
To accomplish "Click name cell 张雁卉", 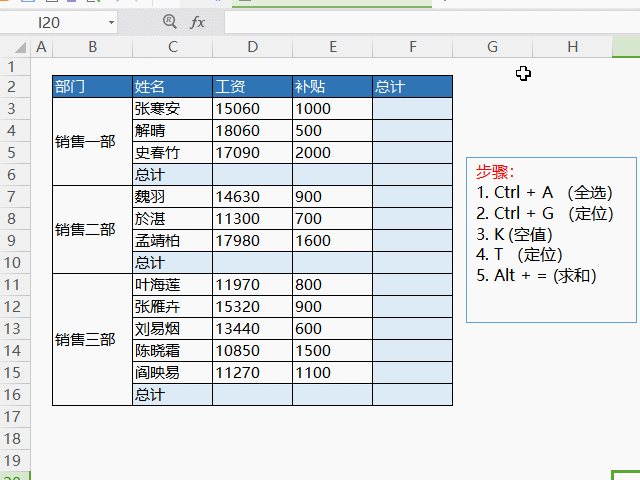I will click(x=173, y=307).
